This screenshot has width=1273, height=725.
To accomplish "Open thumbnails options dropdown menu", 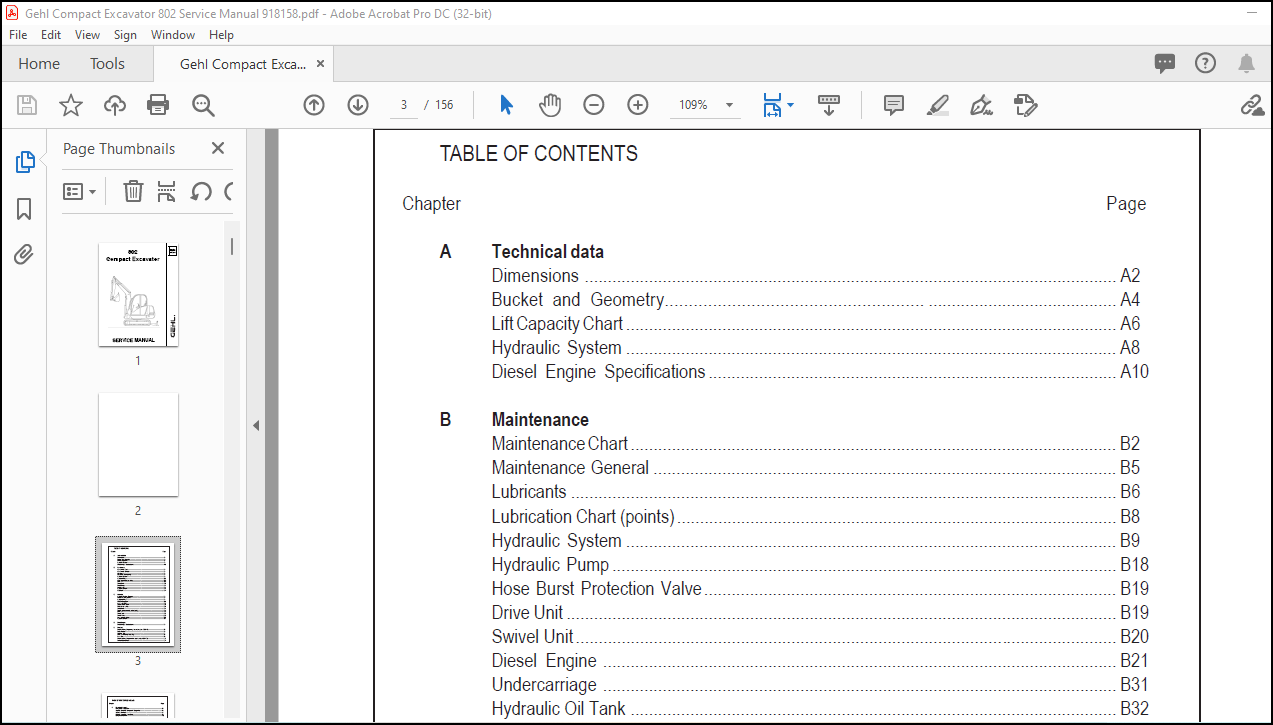I will pos(80,191).
